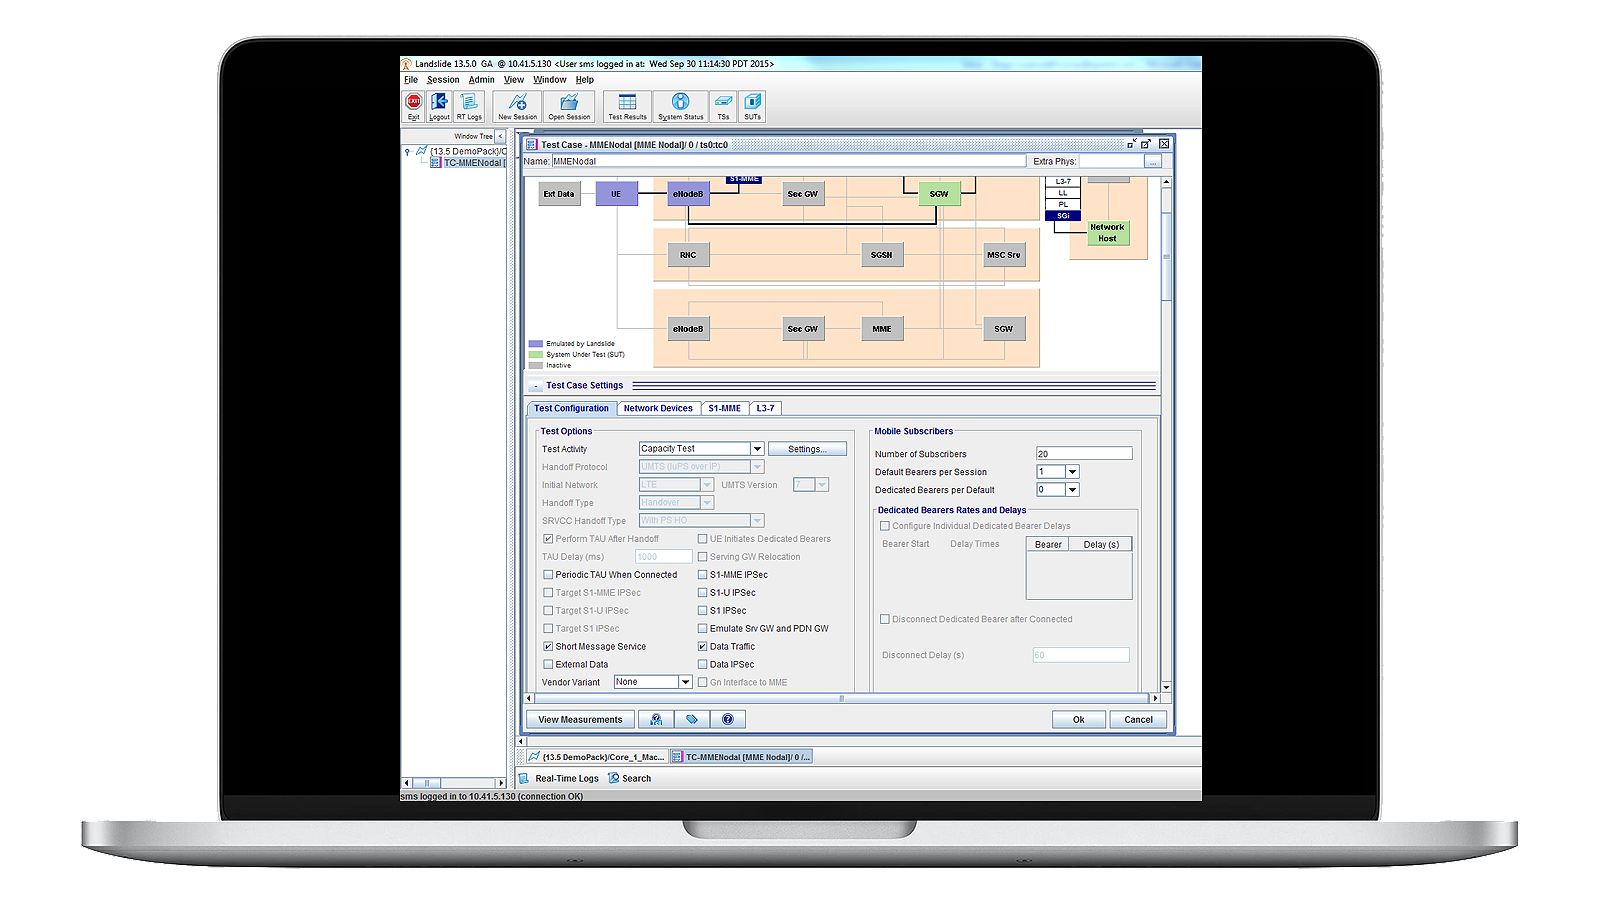Click the test case Name field
The width and height of the screenshot is (1600, 900).
(788, 161)
